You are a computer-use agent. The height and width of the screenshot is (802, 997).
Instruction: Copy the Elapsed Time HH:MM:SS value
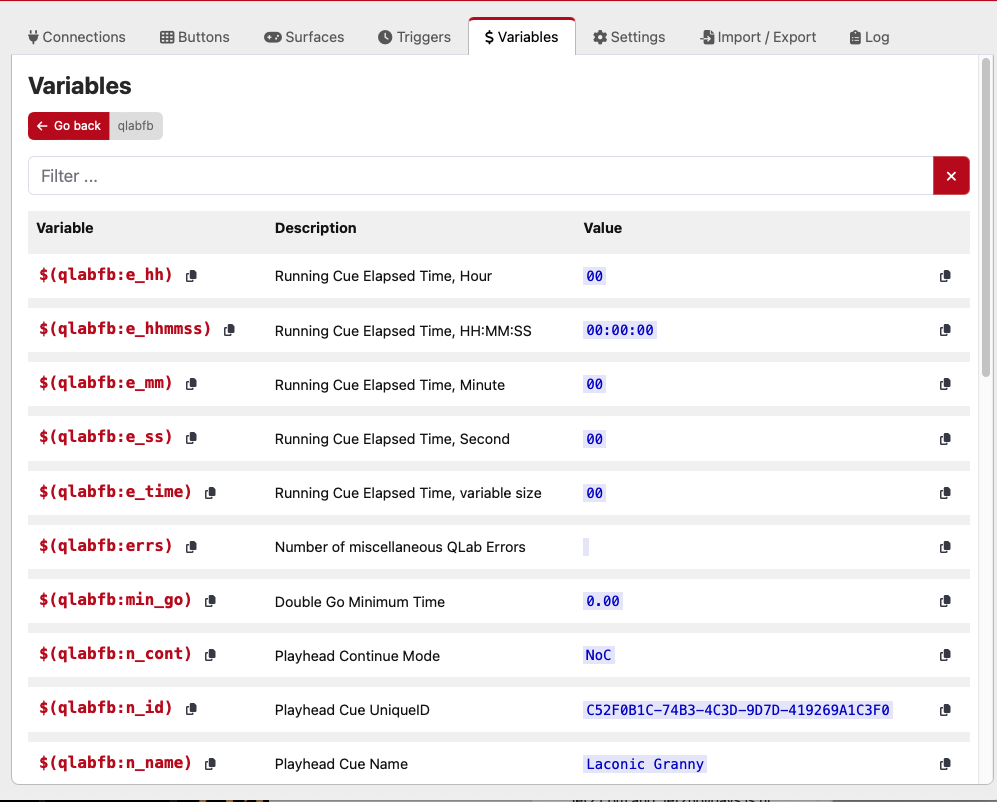coord(945,330)
